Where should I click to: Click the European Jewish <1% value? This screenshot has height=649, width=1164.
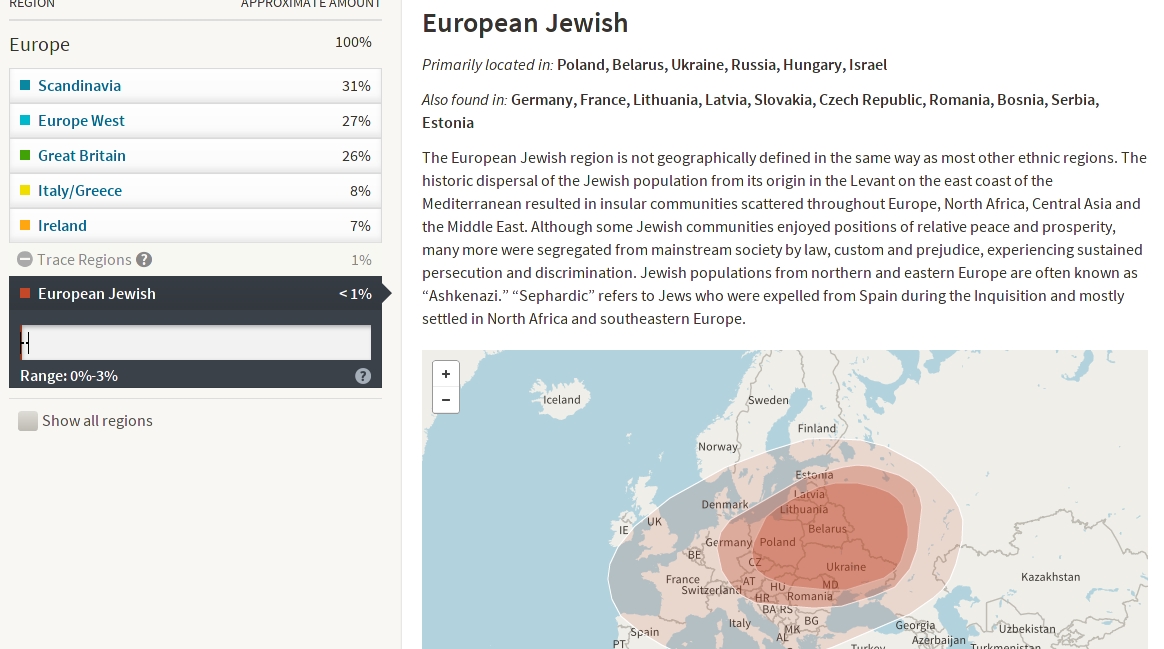click(x=355, y=294)
